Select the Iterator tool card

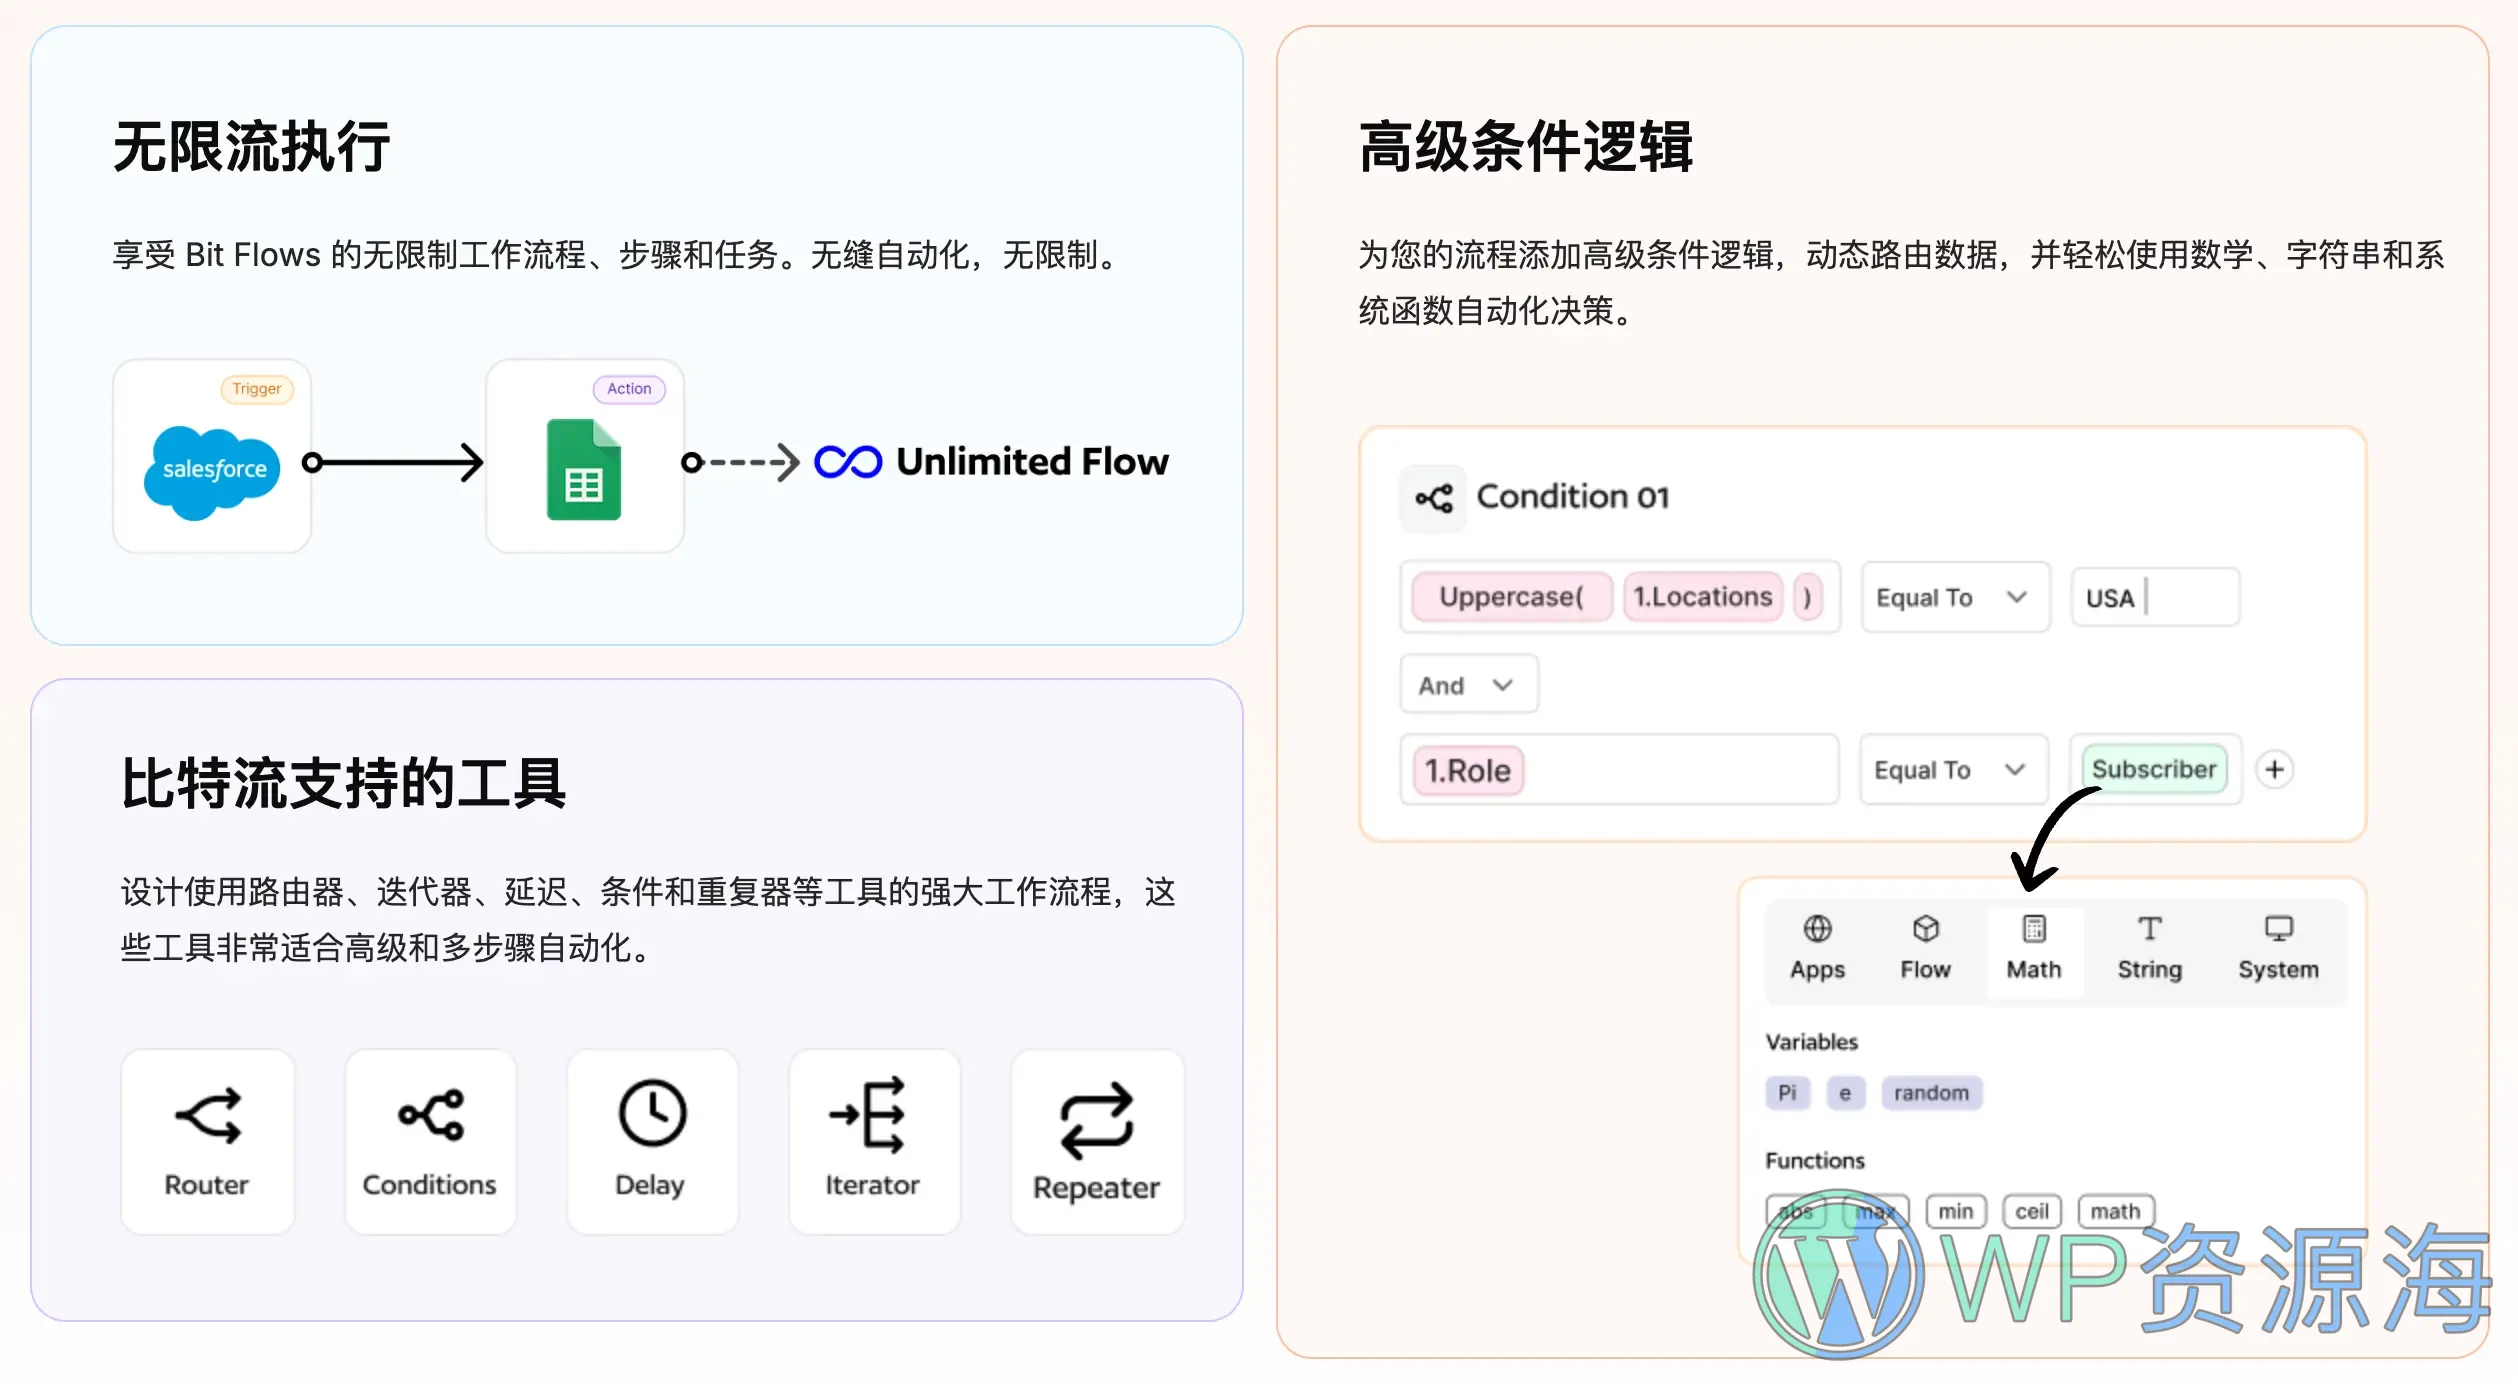coord(874,1141)
